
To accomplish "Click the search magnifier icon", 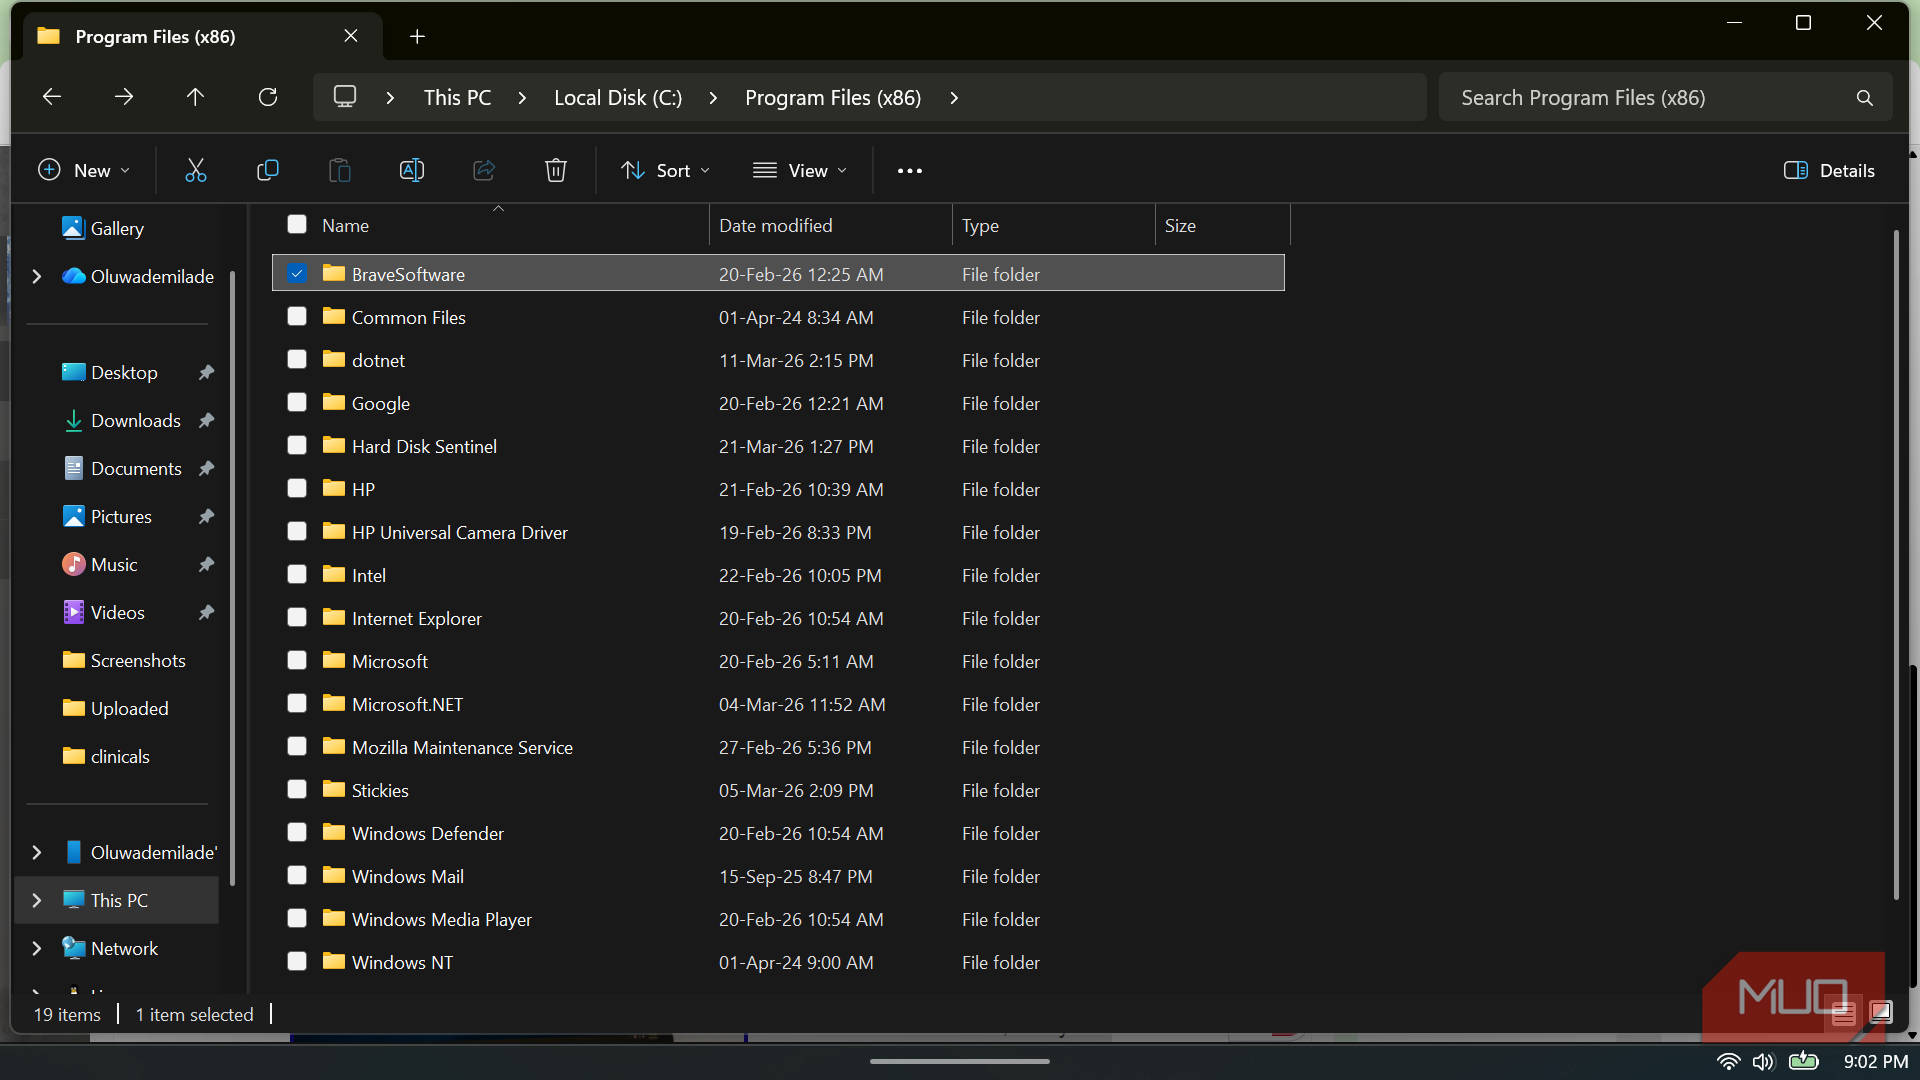I will pyautogui.click(x=1865, y=98).
